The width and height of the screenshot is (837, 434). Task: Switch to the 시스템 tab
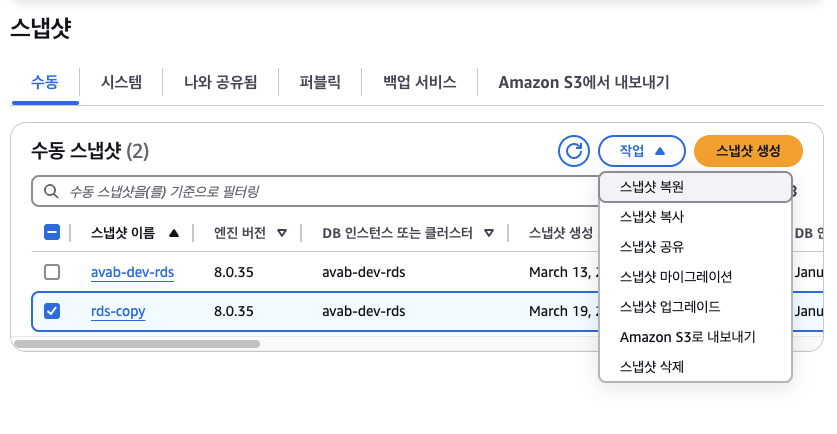pyautogui.click(x=121, y=82)
